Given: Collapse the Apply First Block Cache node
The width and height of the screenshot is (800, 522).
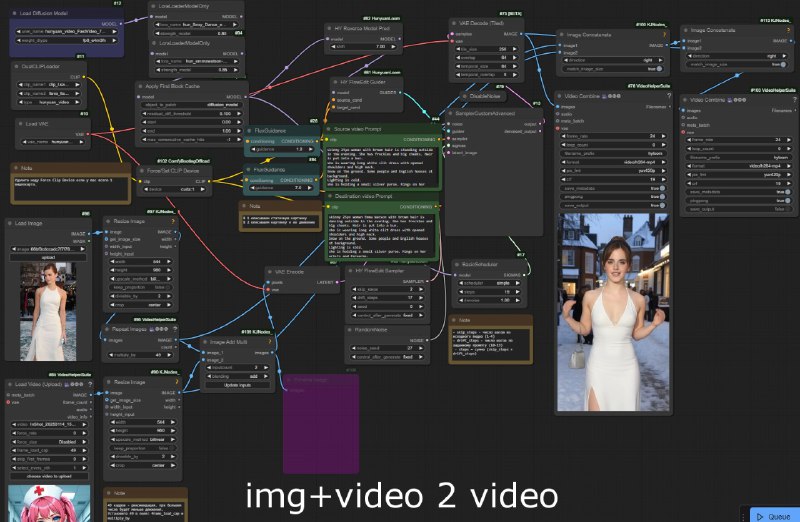Looking at the screenshot, I should pos(140,86).
